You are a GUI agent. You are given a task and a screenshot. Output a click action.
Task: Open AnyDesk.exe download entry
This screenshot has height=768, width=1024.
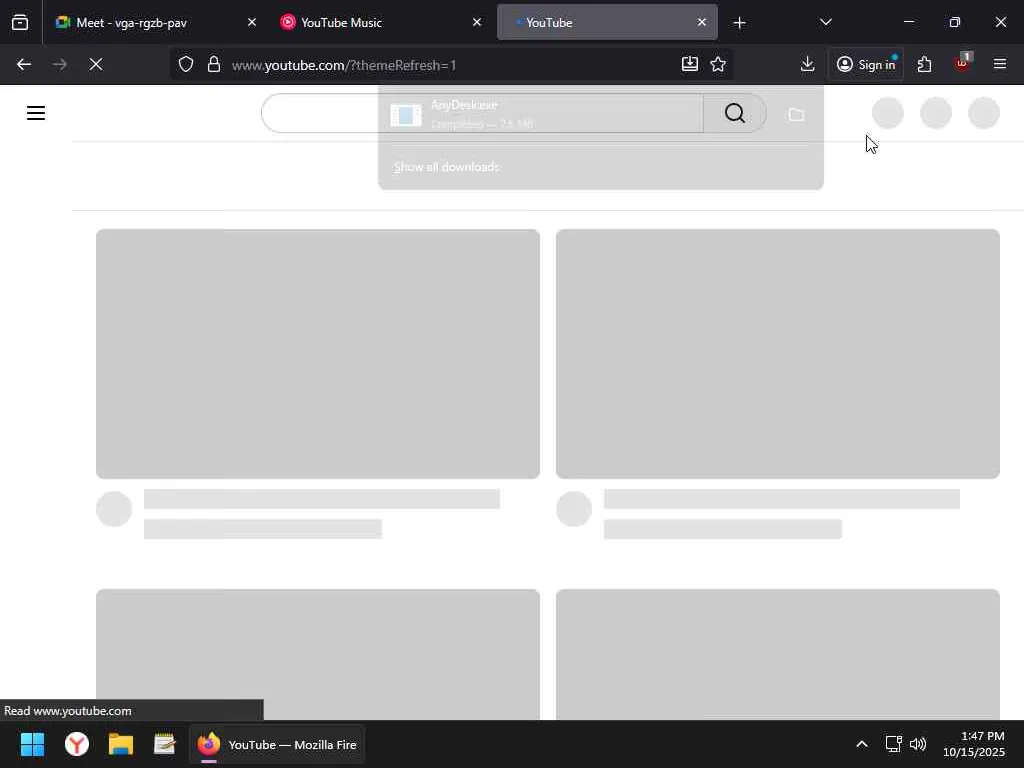pos(581,115)
